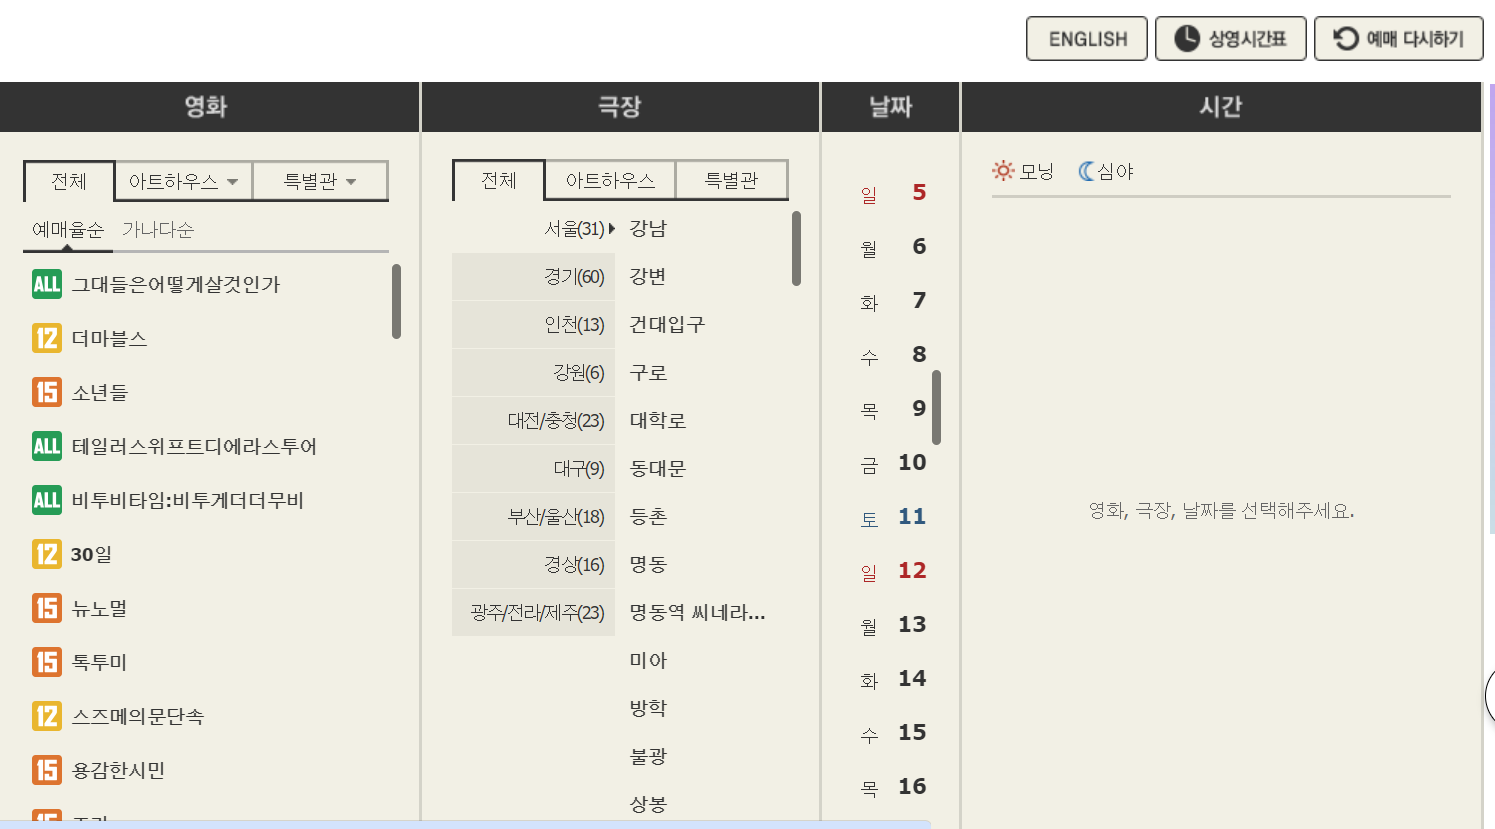This screenshot has width=1495, height=829.
Task: Click 12 rating badge beside 스즈메의문단속
Action: (x=47, y=716)
